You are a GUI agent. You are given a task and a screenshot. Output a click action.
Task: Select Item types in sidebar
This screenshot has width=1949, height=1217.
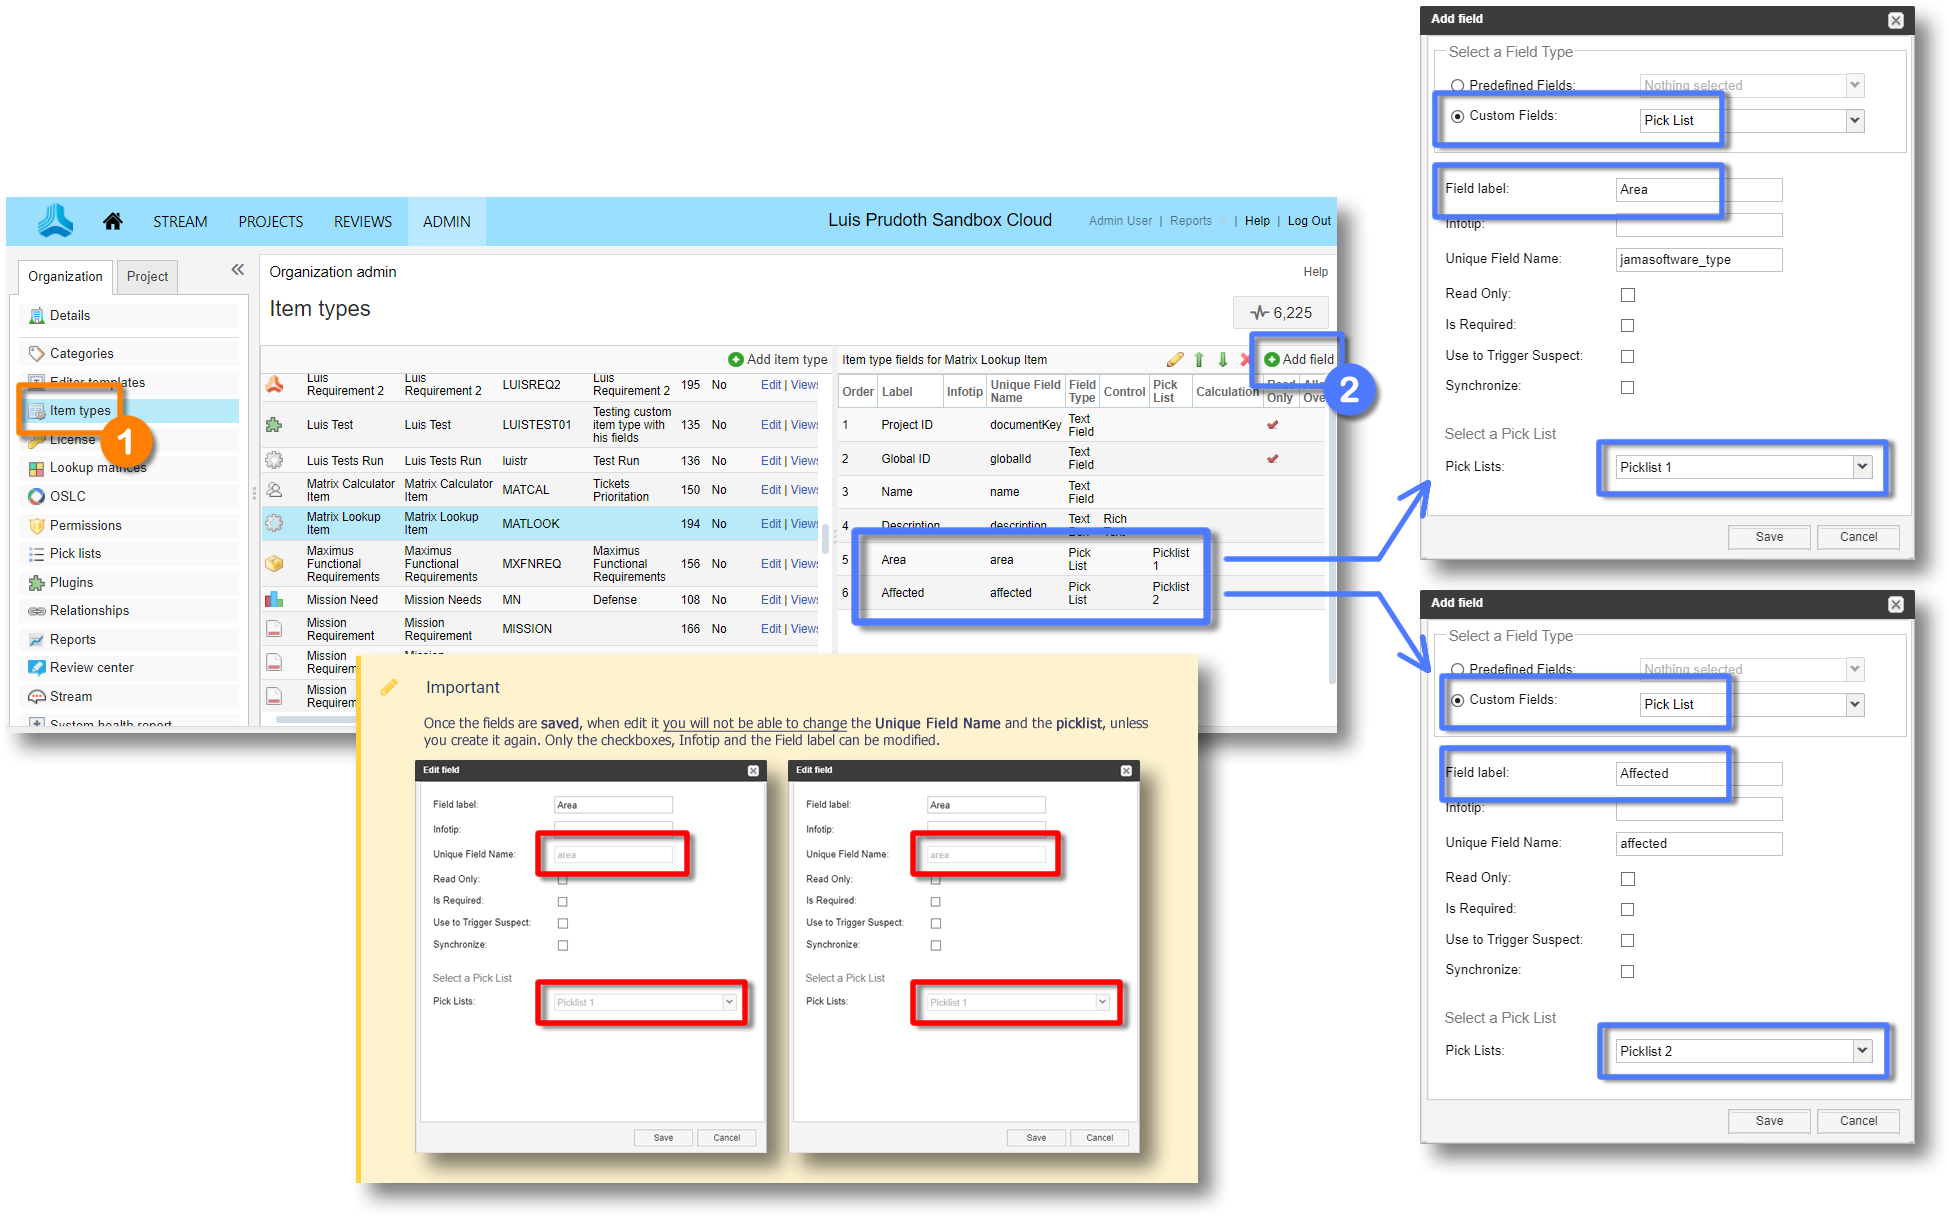pos(130,410)
